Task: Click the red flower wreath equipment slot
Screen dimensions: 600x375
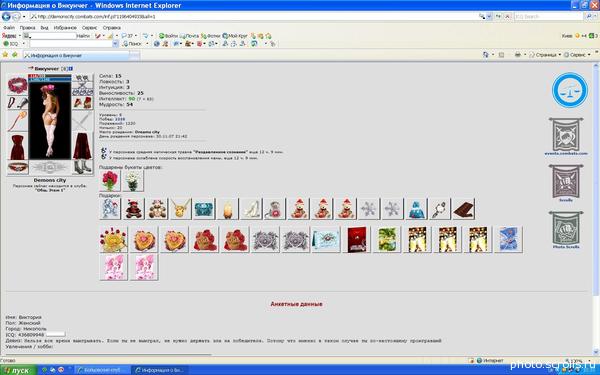Action: pos(17,85)
